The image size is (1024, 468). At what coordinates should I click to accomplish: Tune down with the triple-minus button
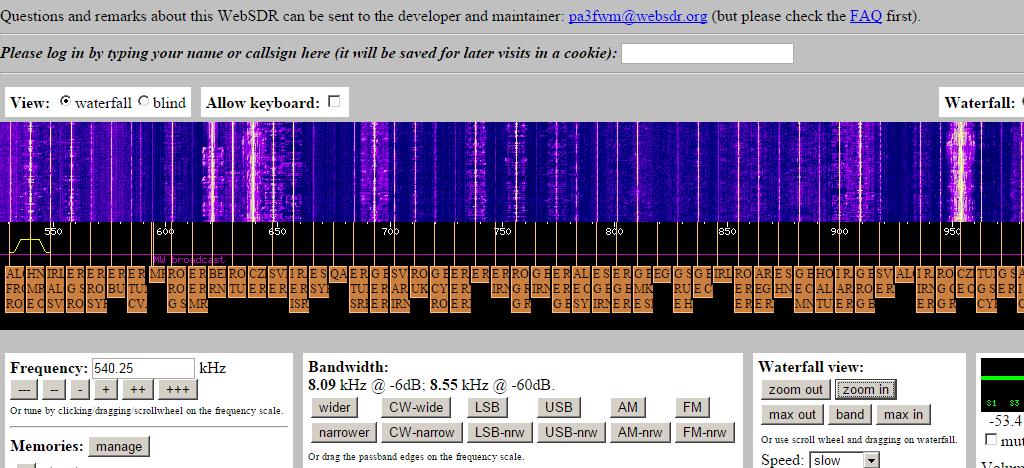click(24, 389)
